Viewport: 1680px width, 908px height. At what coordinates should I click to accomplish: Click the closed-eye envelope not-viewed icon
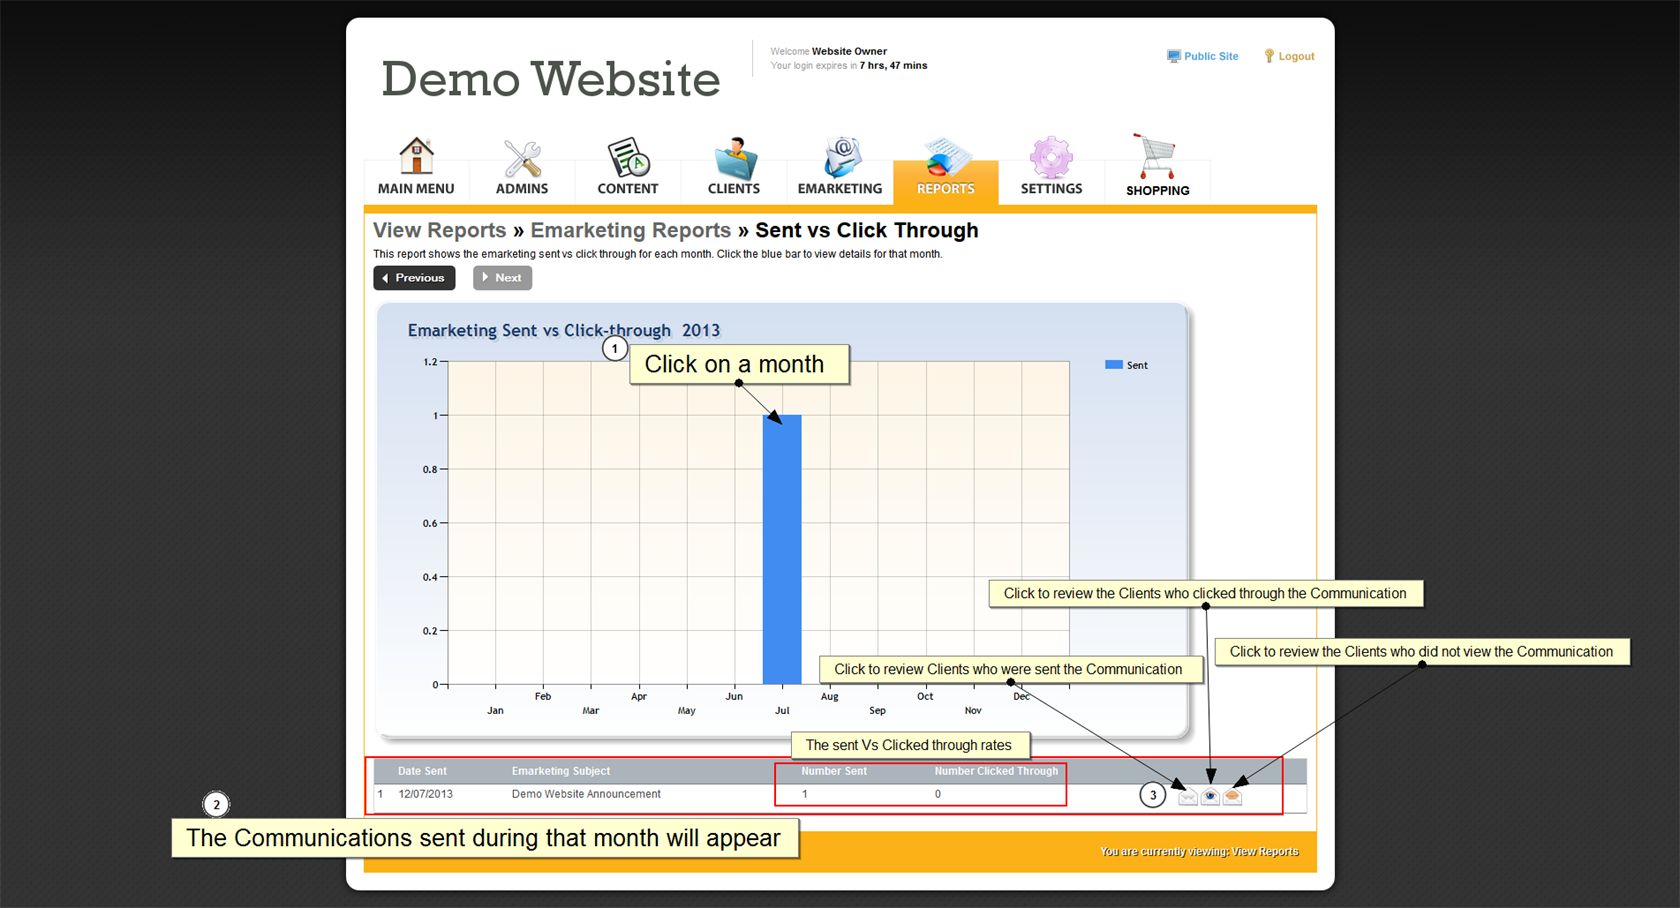[x=1233, y=796]
